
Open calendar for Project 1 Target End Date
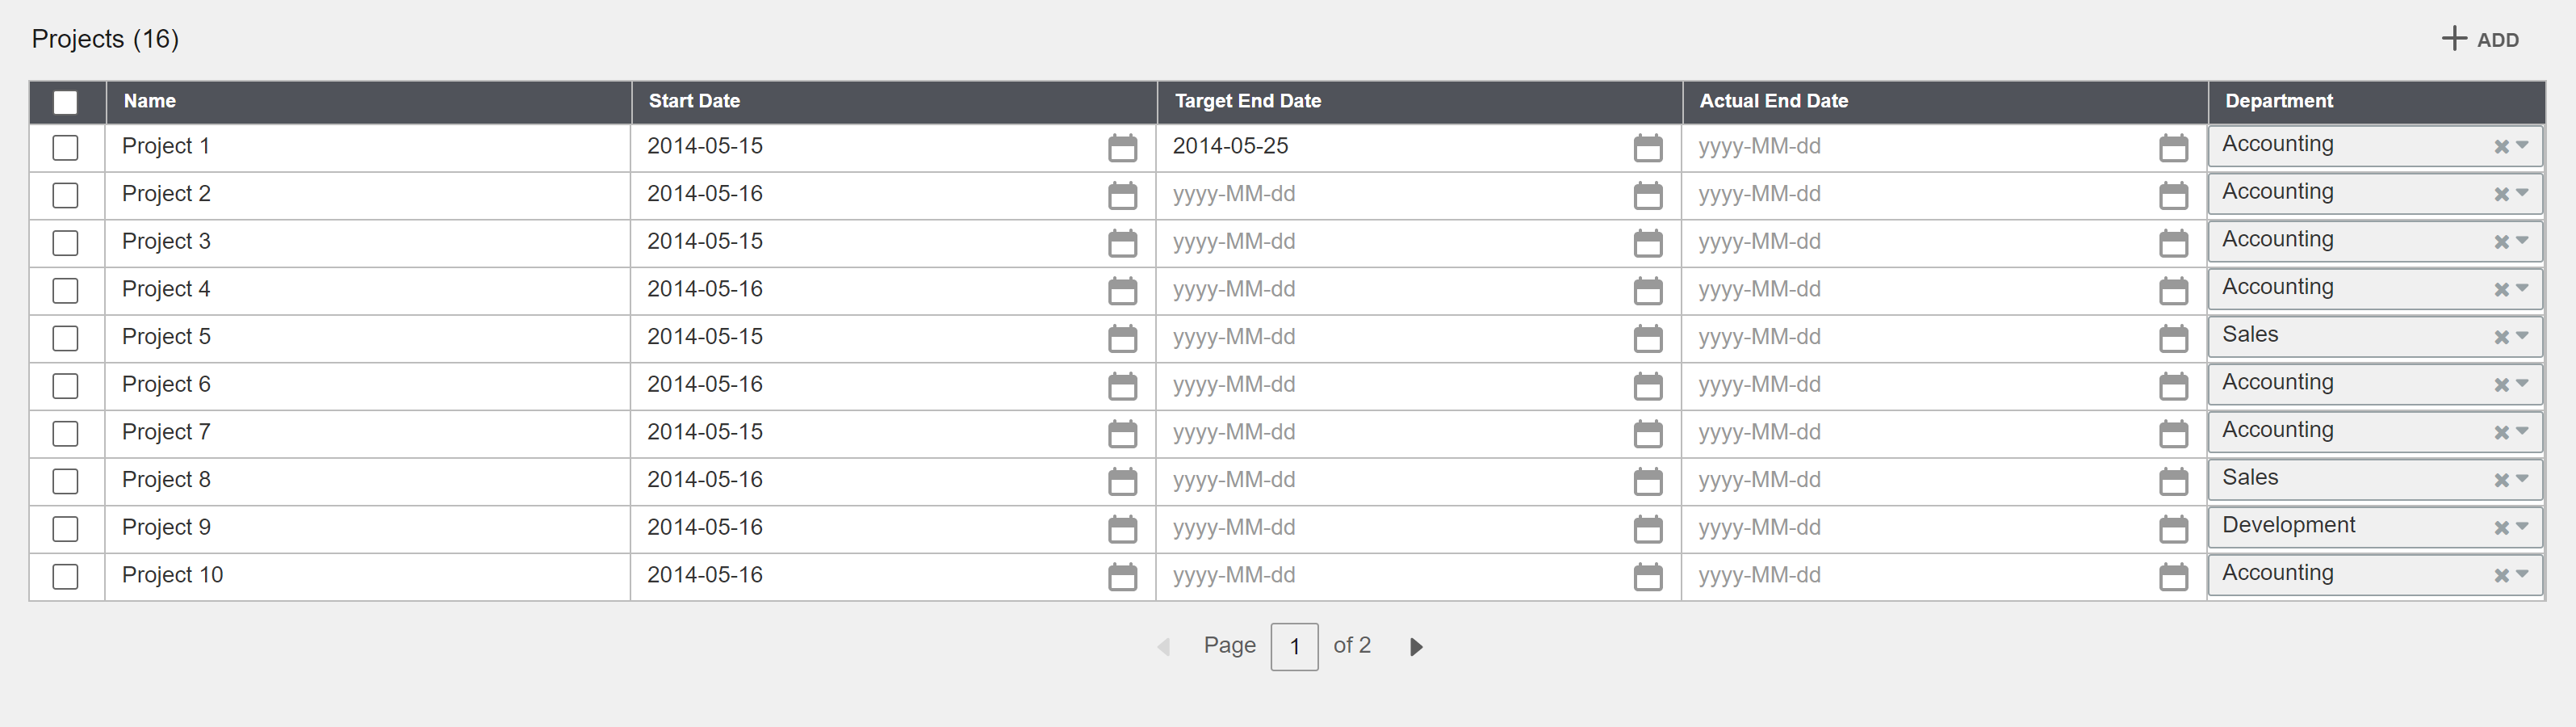click(1647, 148)
